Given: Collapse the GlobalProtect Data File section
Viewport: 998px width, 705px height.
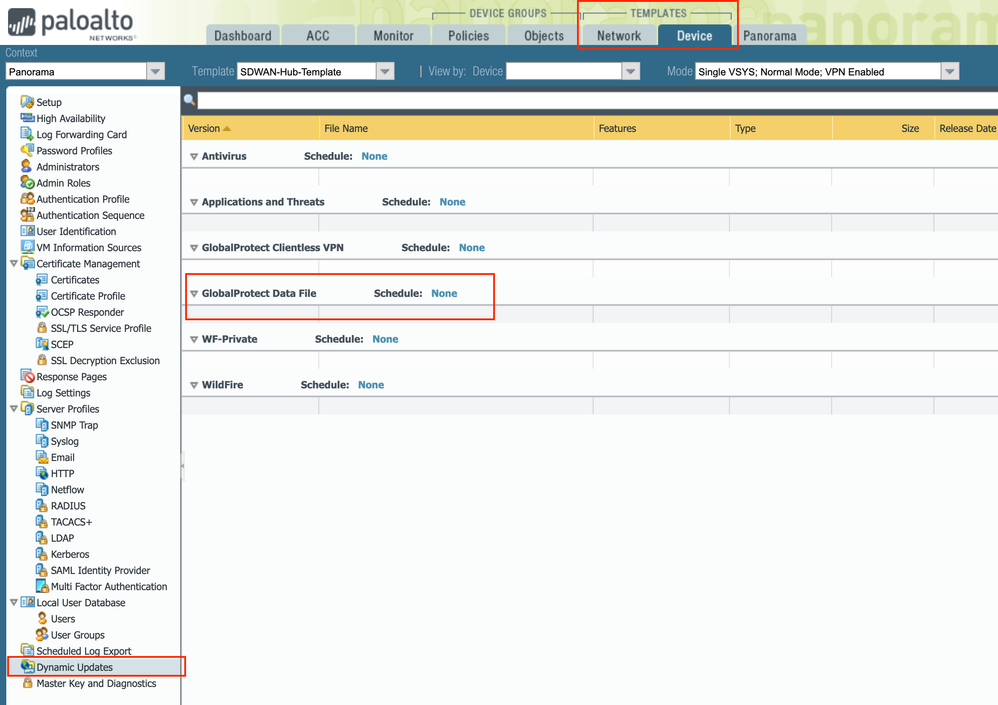Looking at the screenshot, I should pos(194,294).
